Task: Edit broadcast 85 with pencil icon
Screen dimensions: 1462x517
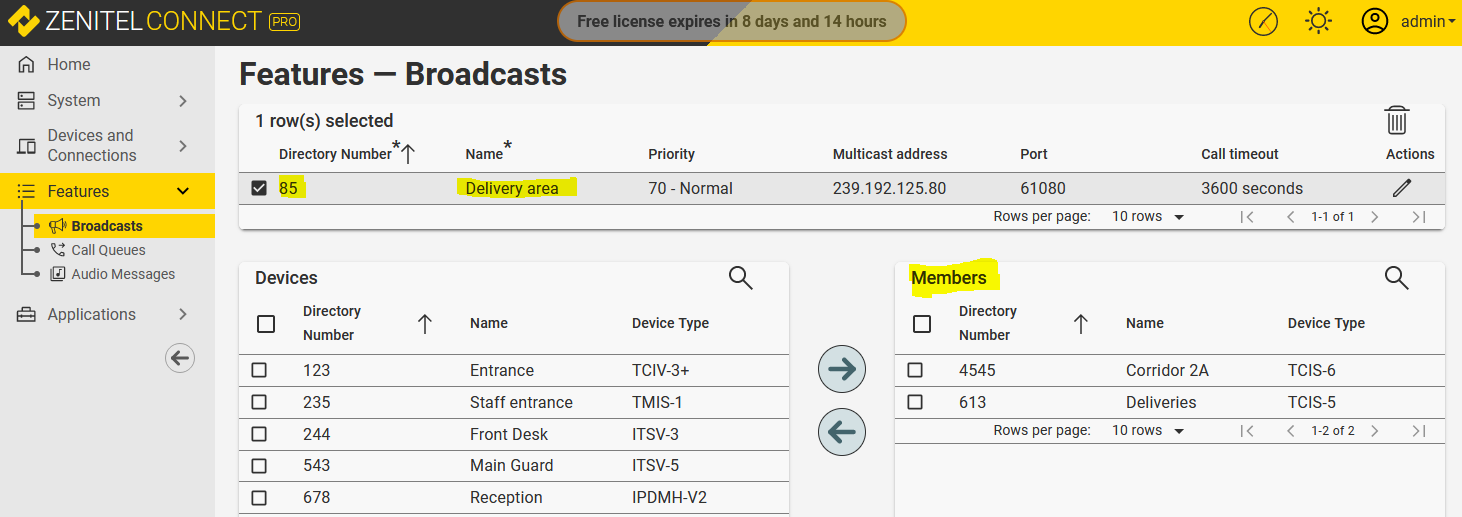Action: [x=1402, y=188]
